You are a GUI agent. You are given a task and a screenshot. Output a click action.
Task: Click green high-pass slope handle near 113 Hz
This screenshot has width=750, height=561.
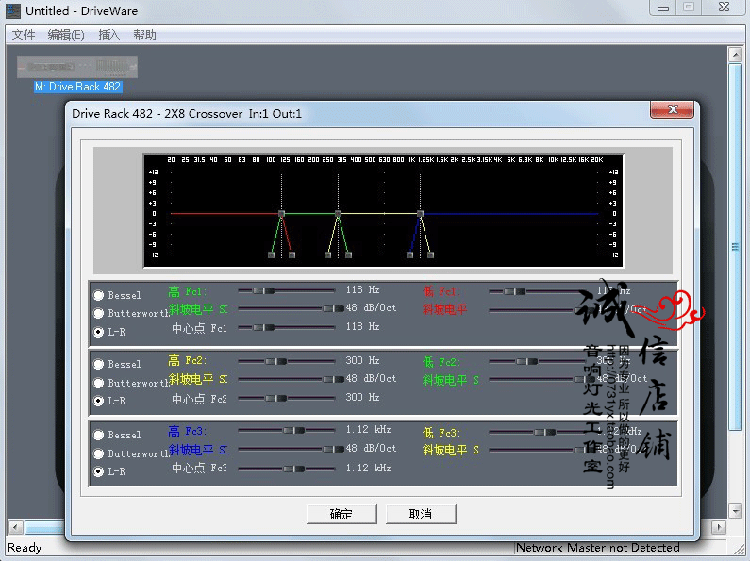(x=271, y=255)
